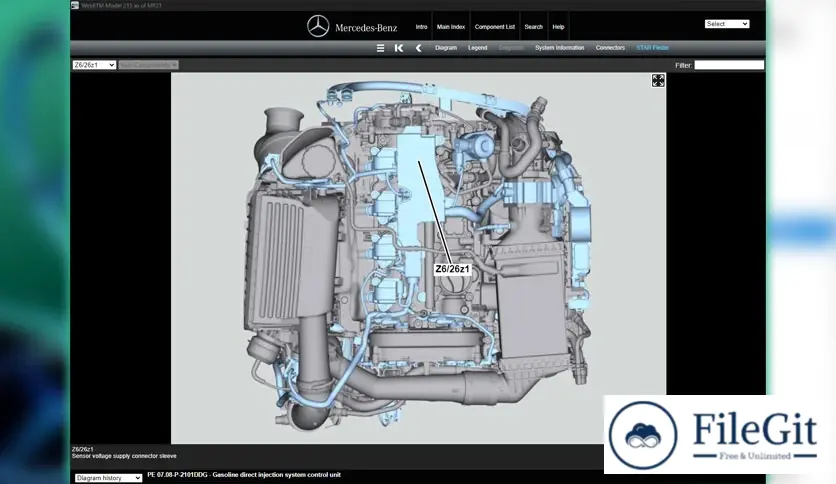This screenshot has width=836, height=484.
Task: Open the Search menu item
Action: pos(533,27)
